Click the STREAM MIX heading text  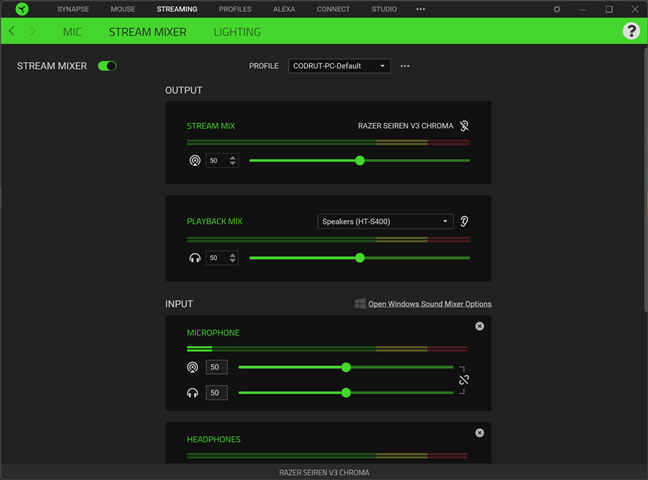click(x=211, y=126)
